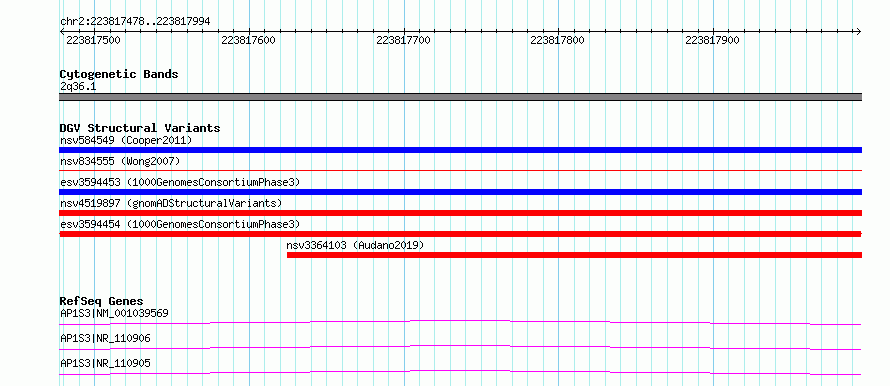This screenshot has height=386, width=890.
Task: Select the red esv3594454 variant bar
Action: point(460,234)
